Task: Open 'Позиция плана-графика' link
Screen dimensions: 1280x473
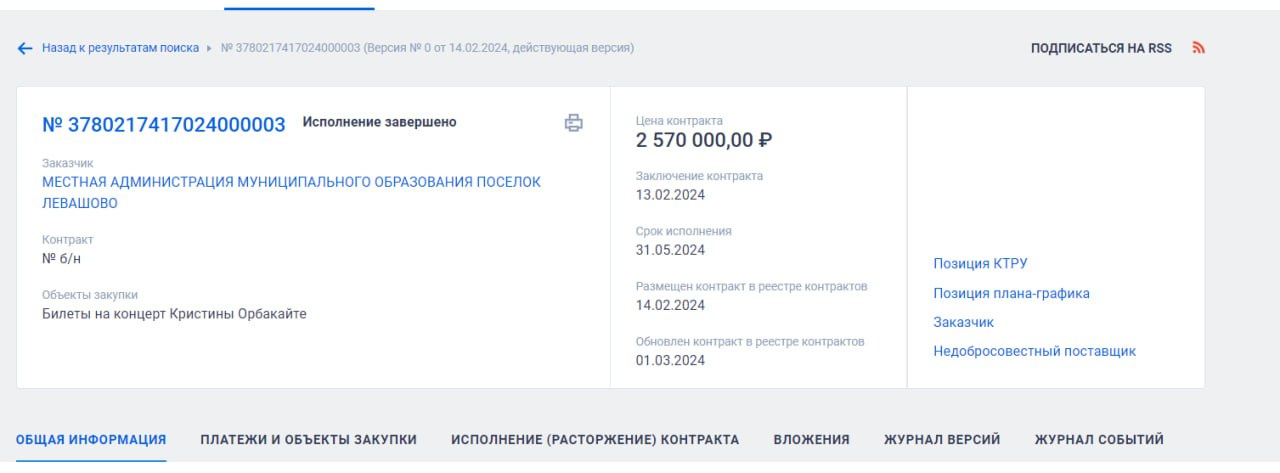Action: pyautogui.click(x=1011, y=294)
